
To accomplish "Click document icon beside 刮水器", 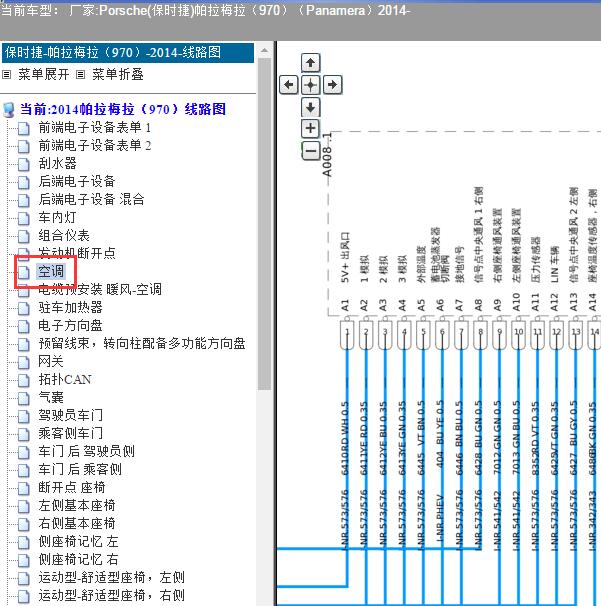I will [24, 164].
